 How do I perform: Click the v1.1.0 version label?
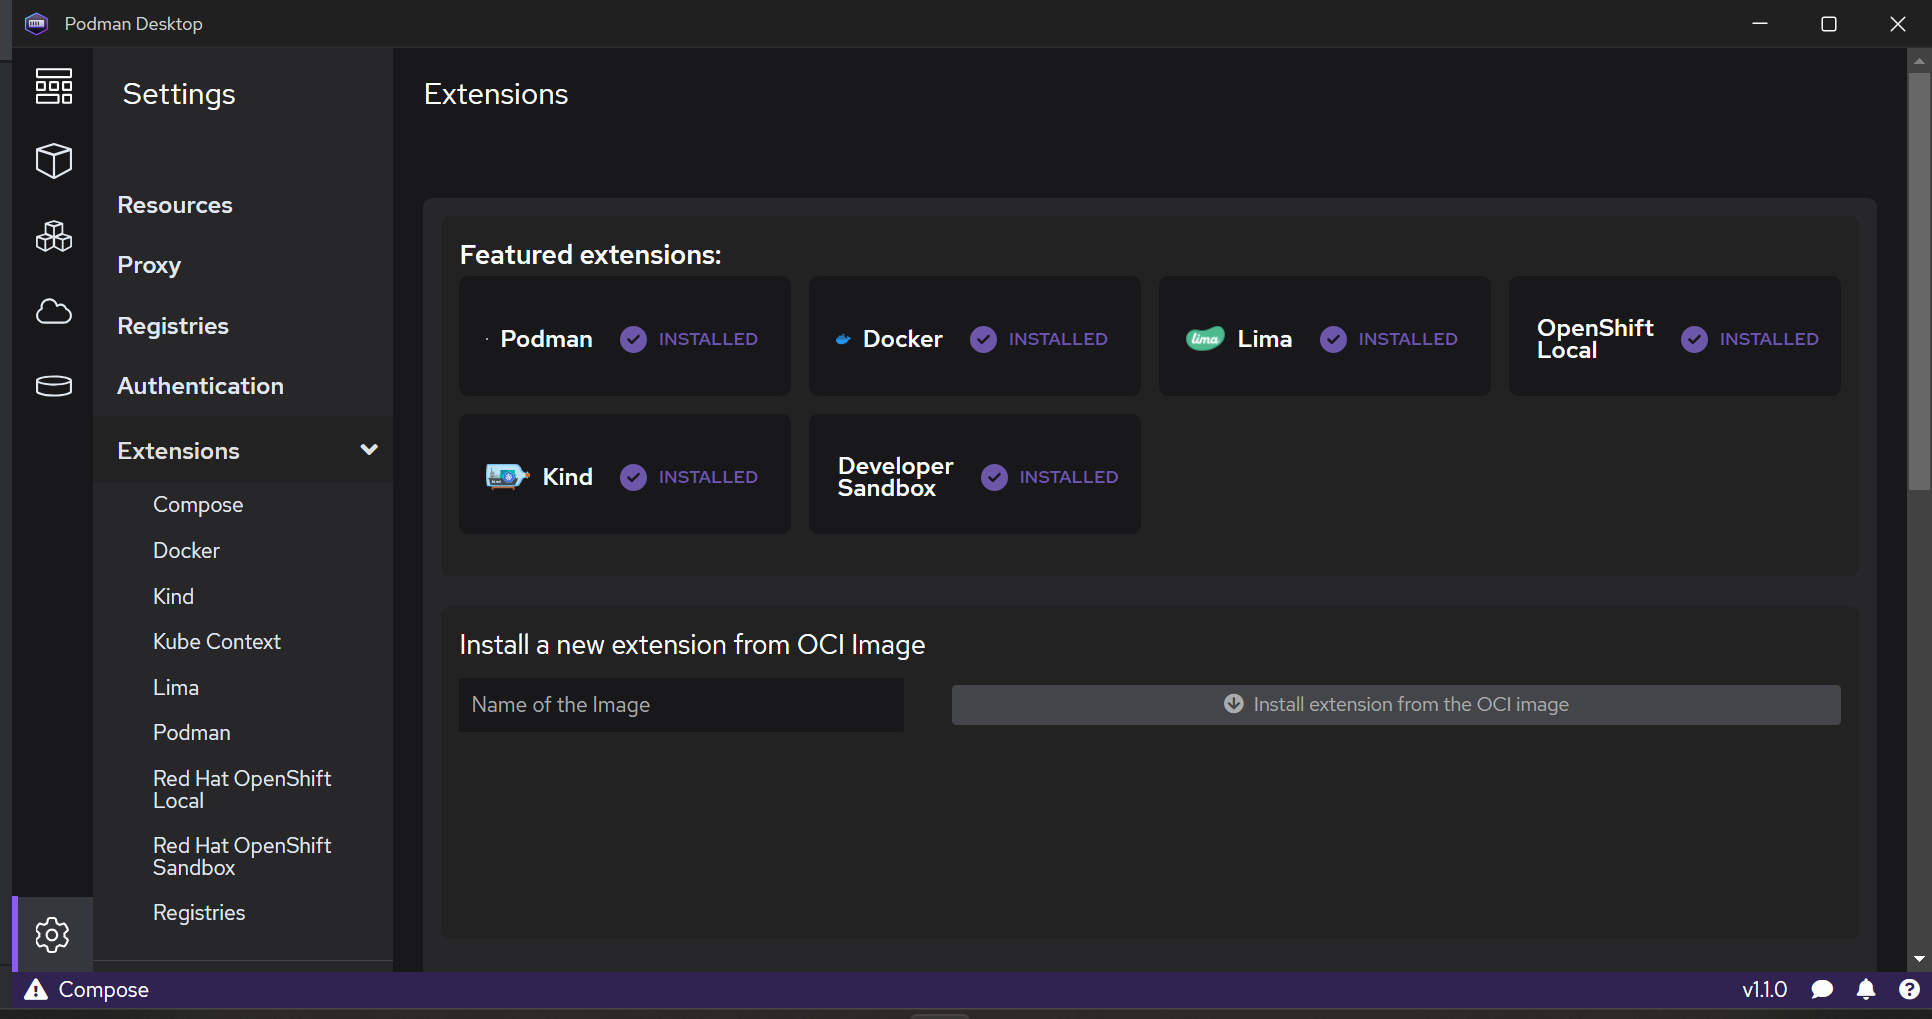(1764, 990)
